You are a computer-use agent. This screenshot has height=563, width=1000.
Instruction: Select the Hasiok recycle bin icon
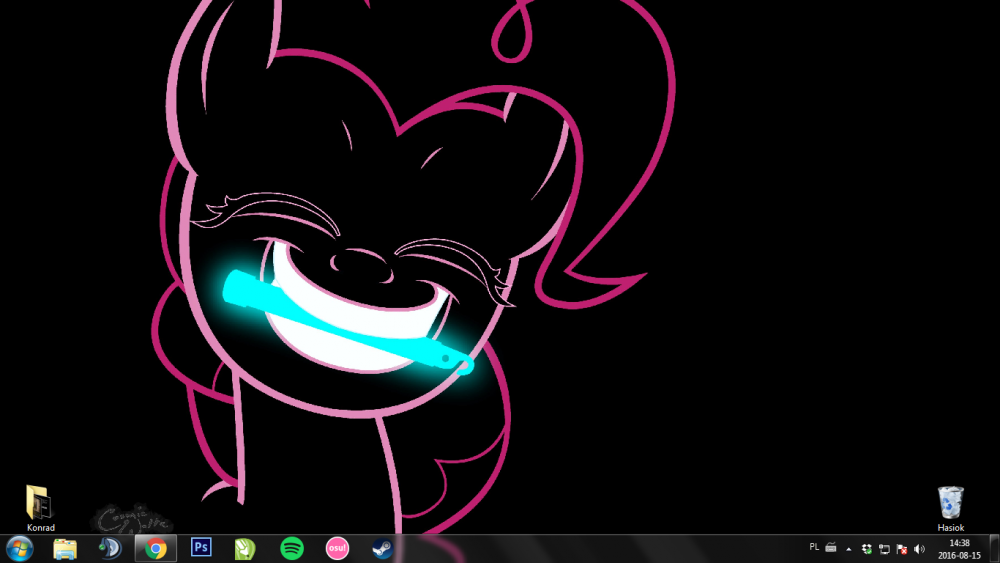tap(950, 505)
